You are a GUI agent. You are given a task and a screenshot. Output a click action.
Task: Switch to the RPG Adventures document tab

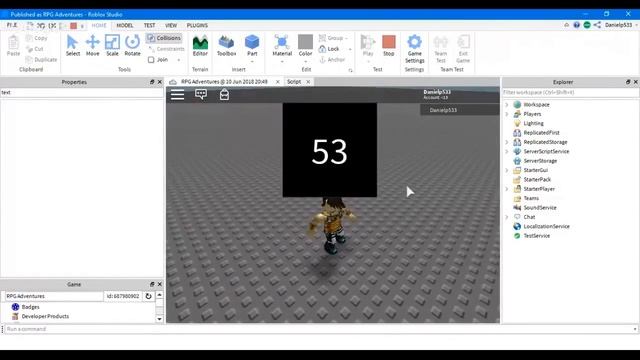[224, 82]
